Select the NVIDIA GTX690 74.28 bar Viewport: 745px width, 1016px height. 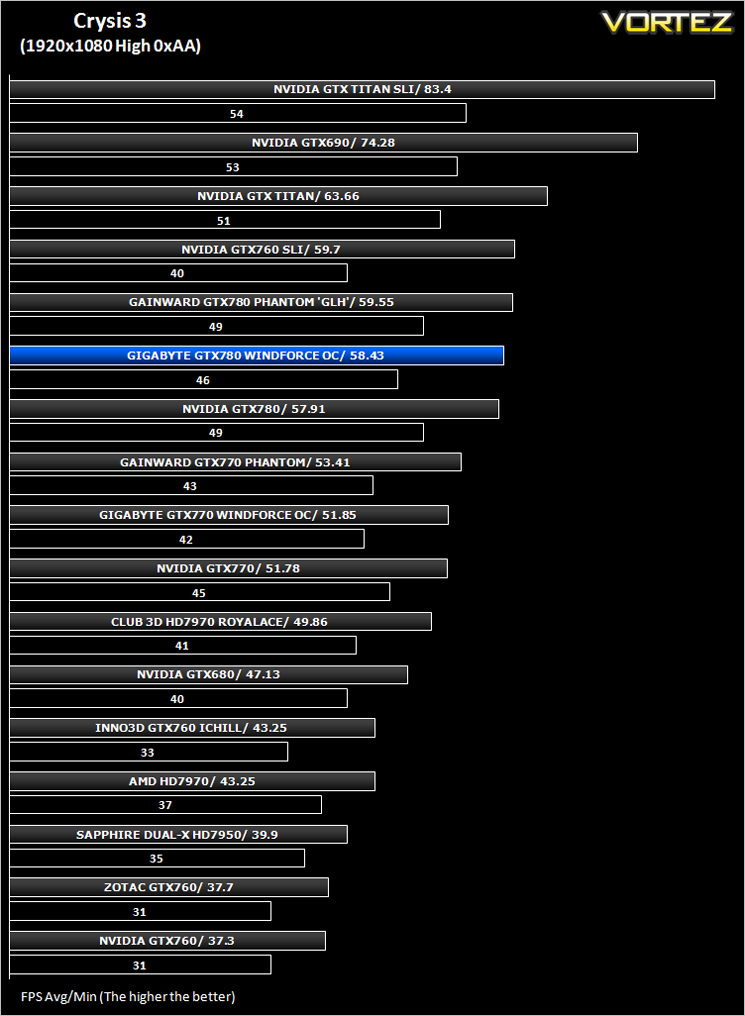point(323,143)
